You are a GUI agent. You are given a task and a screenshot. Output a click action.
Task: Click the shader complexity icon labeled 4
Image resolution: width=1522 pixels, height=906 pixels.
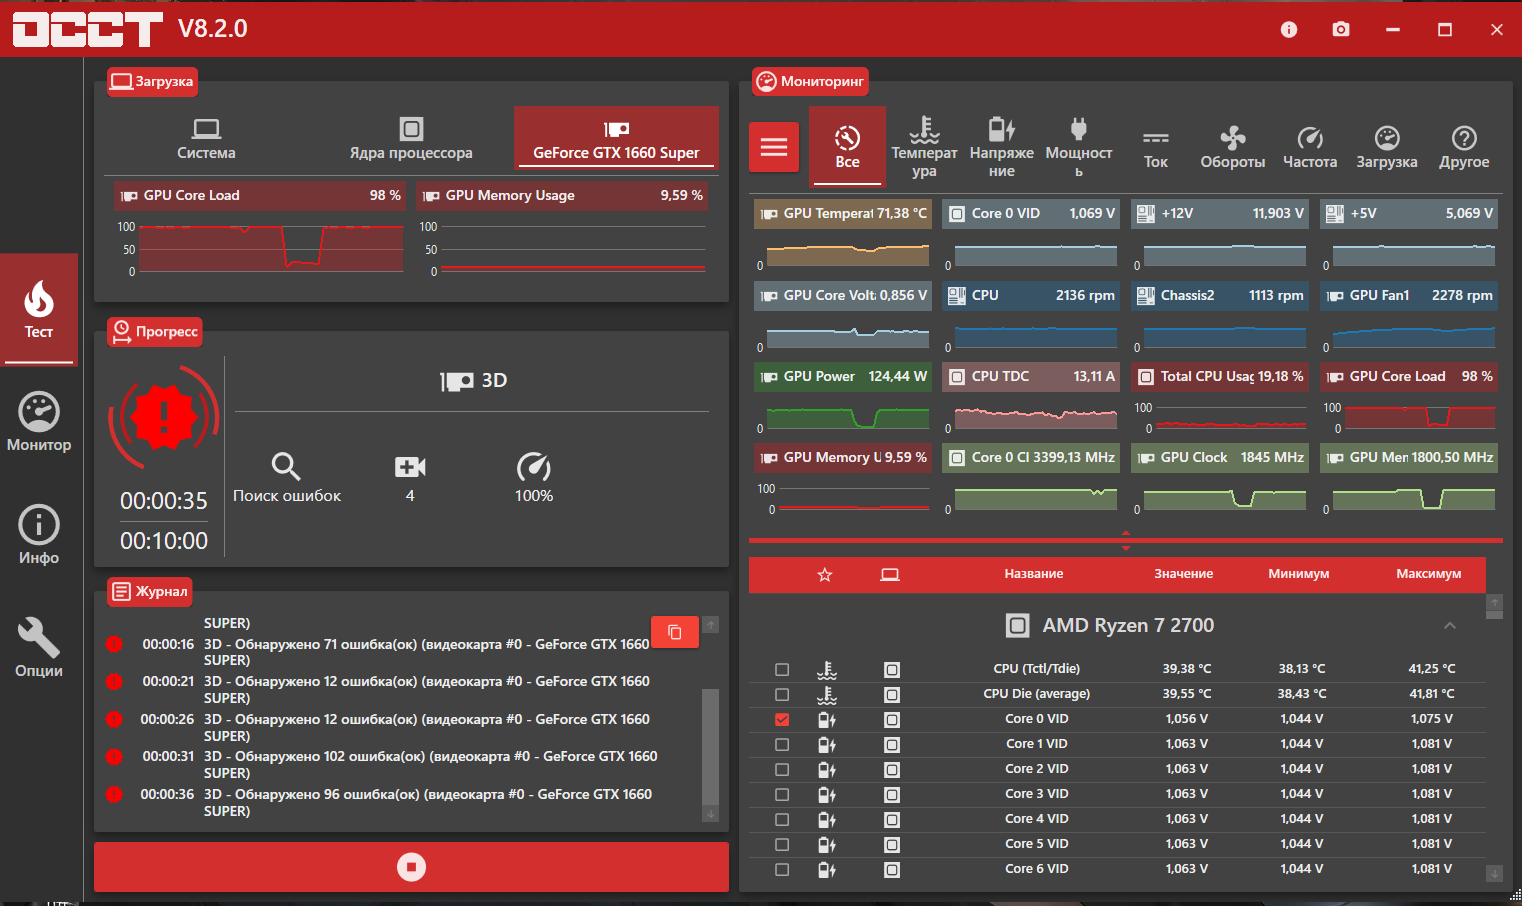[410, 466]
